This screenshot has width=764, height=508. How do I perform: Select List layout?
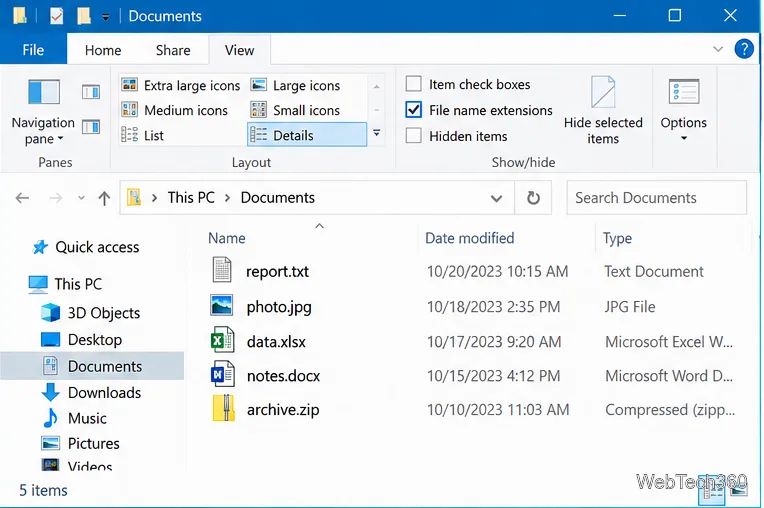pos(142,135)
